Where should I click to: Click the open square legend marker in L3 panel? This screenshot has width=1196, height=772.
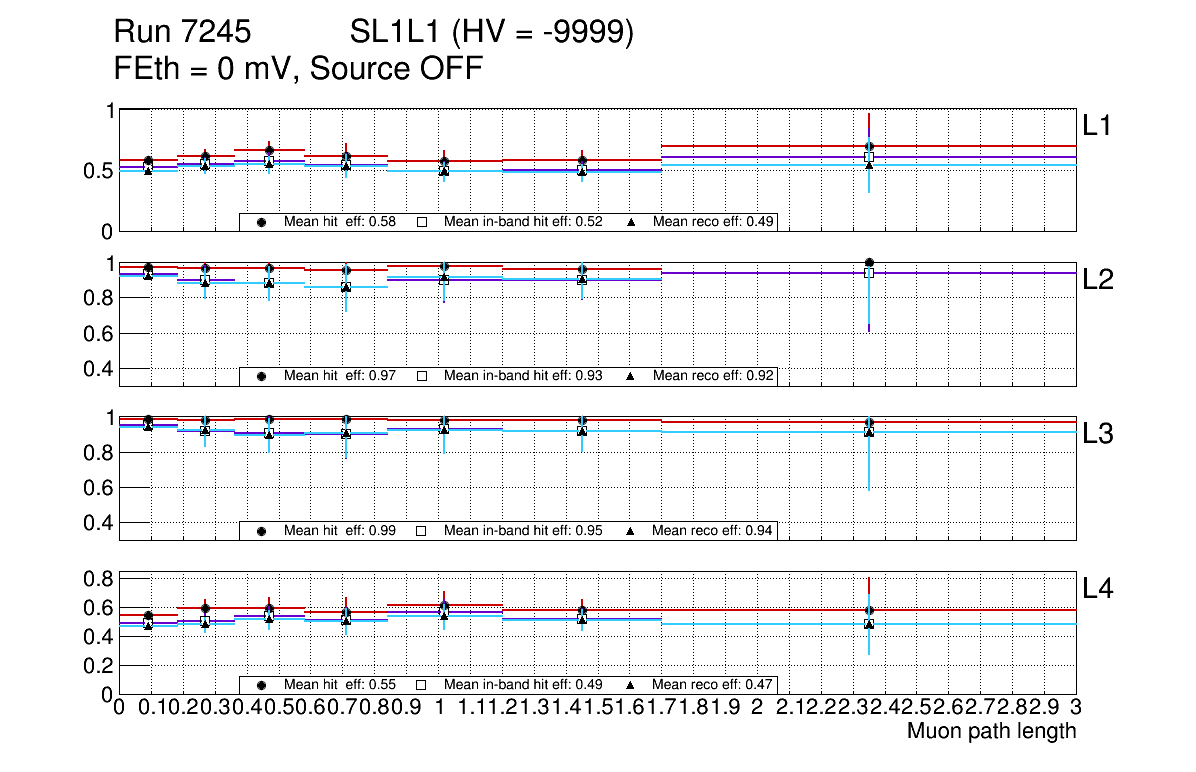[x=422, y=531]
